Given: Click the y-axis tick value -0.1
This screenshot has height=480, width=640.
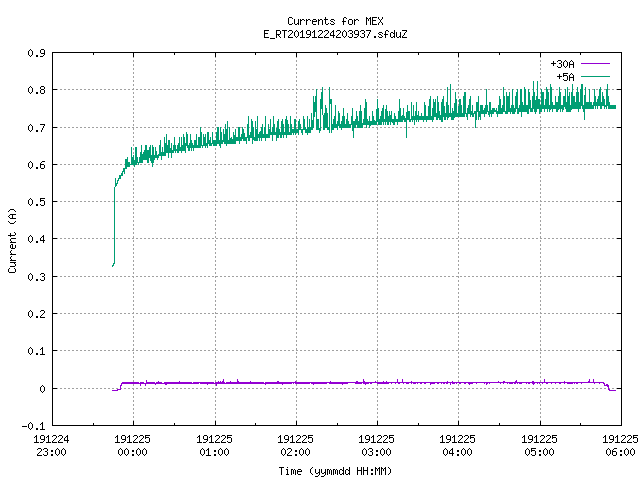Looking at the screenshot, I should (x=33, y=426).
